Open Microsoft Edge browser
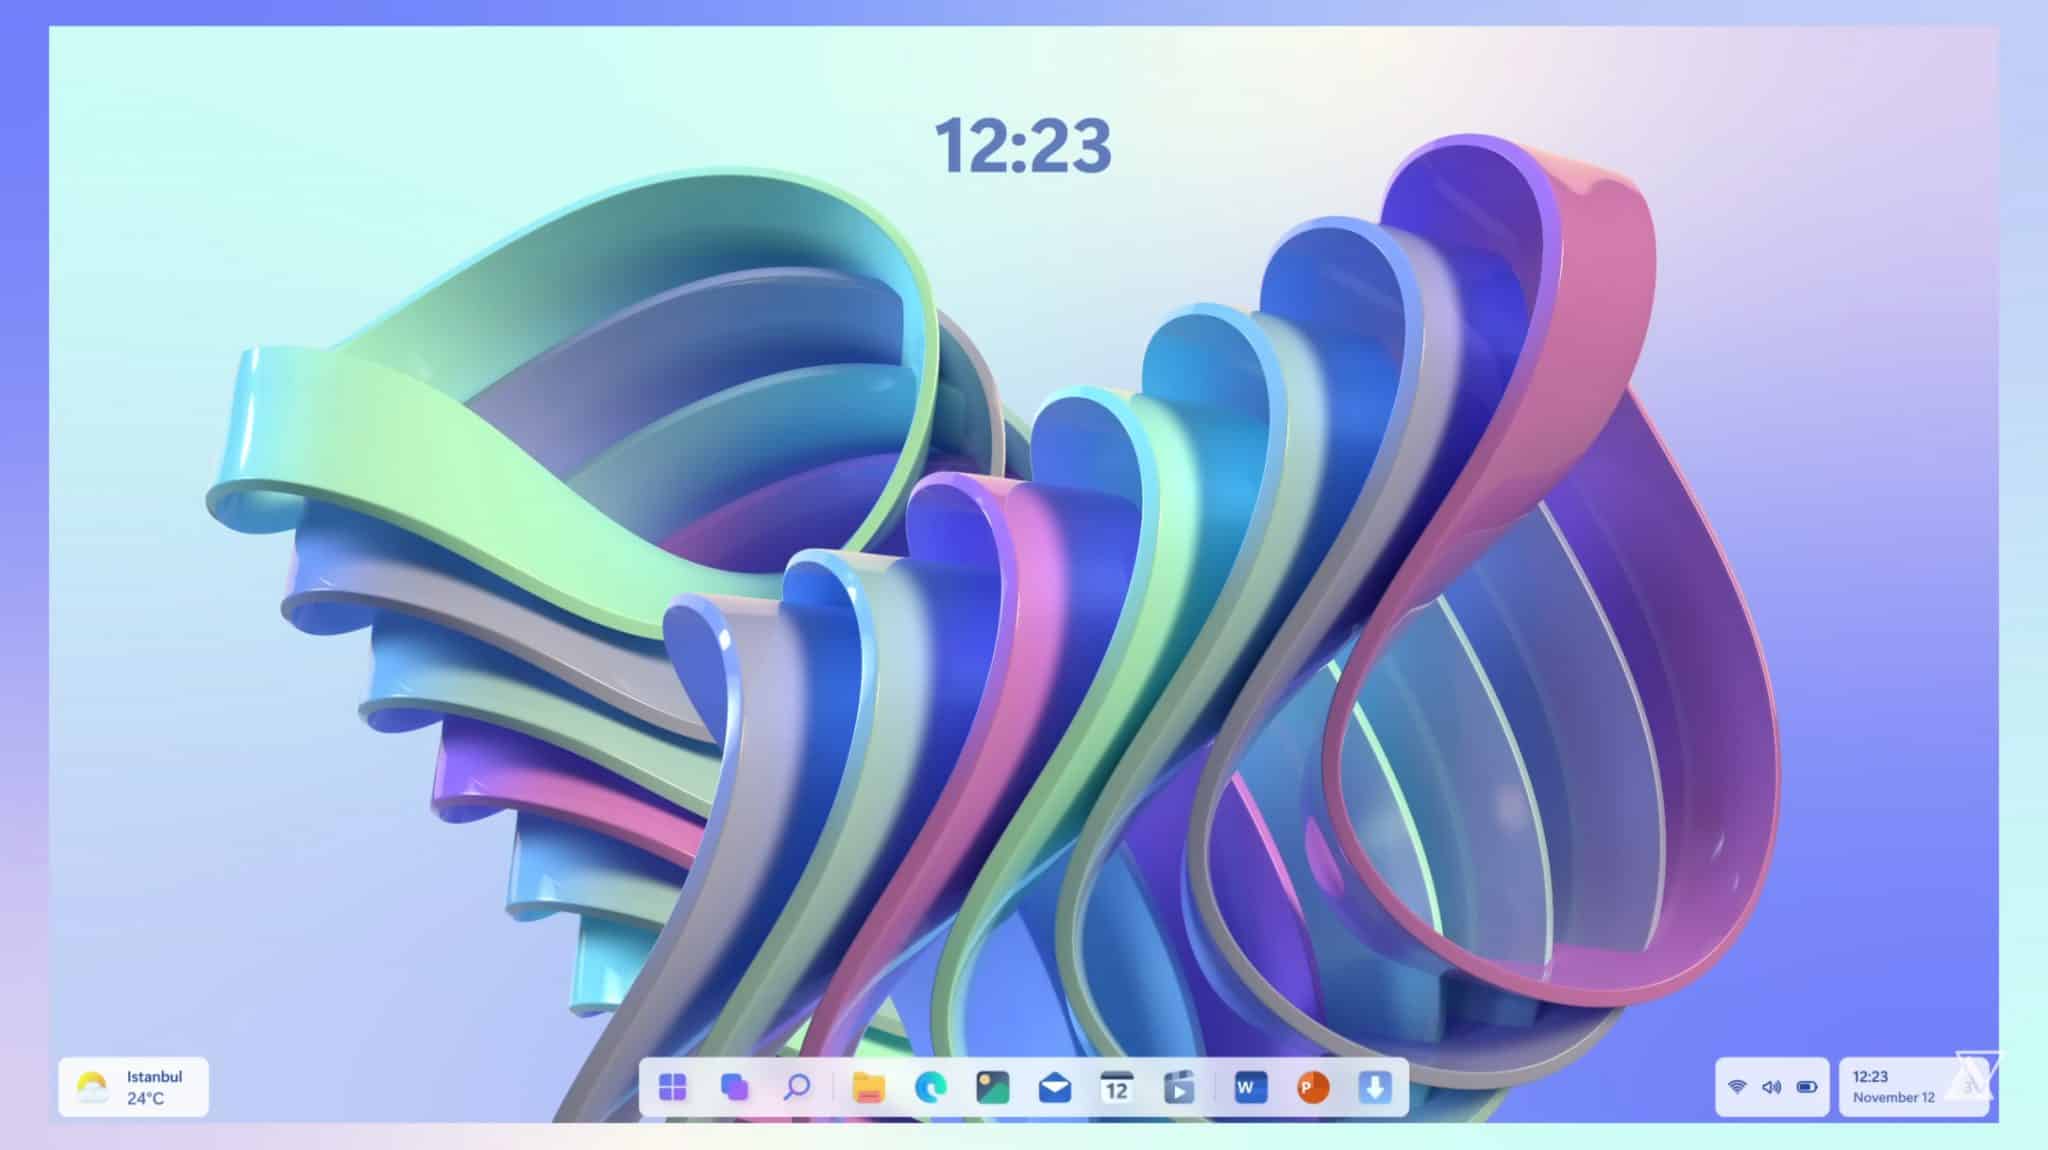2048x1150 pixels. (930, 1088)
